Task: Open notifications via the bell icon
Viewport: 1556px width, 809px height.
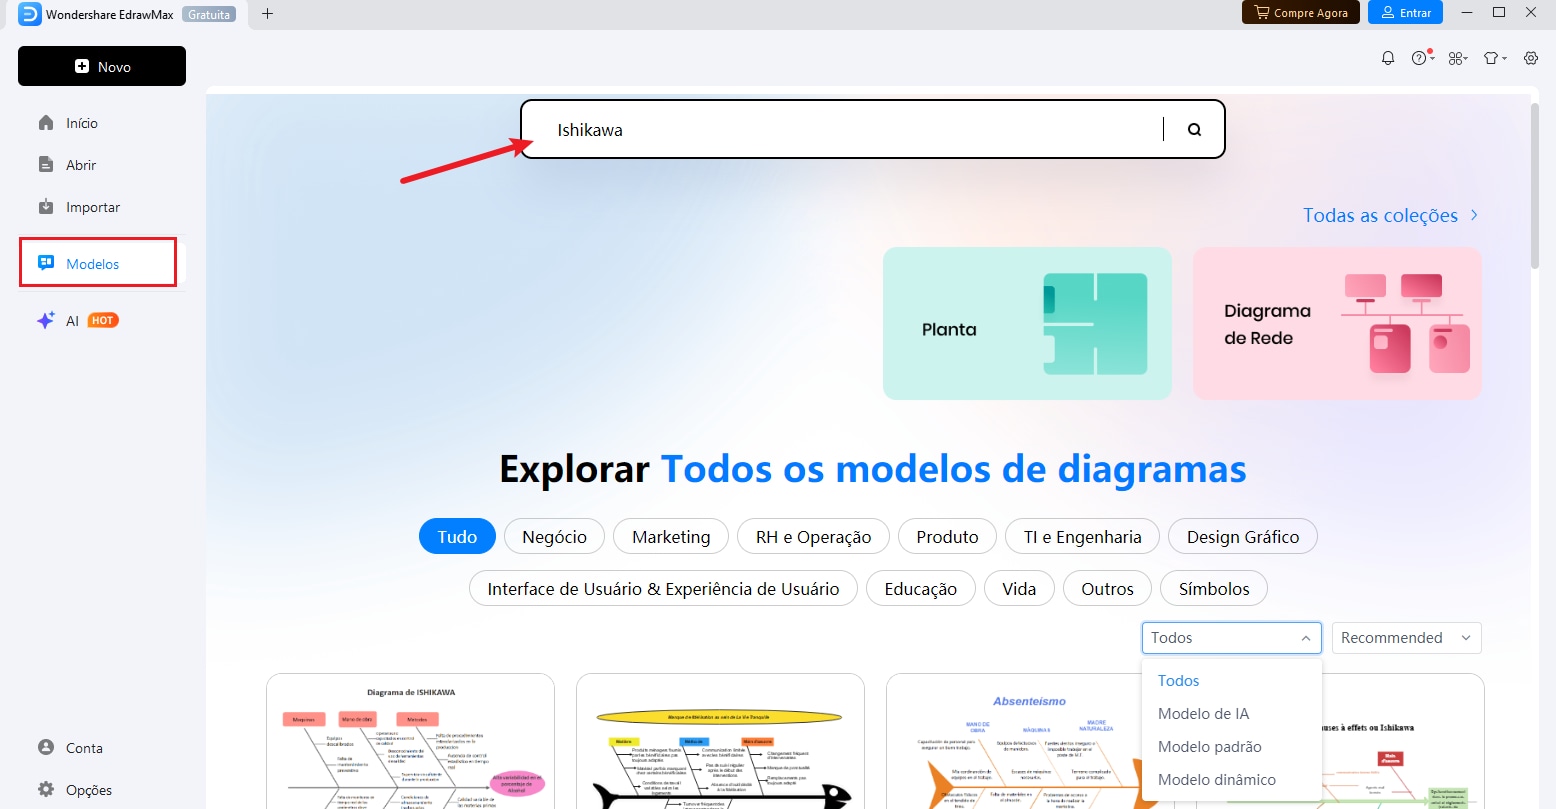Action: click(1387, 57)
